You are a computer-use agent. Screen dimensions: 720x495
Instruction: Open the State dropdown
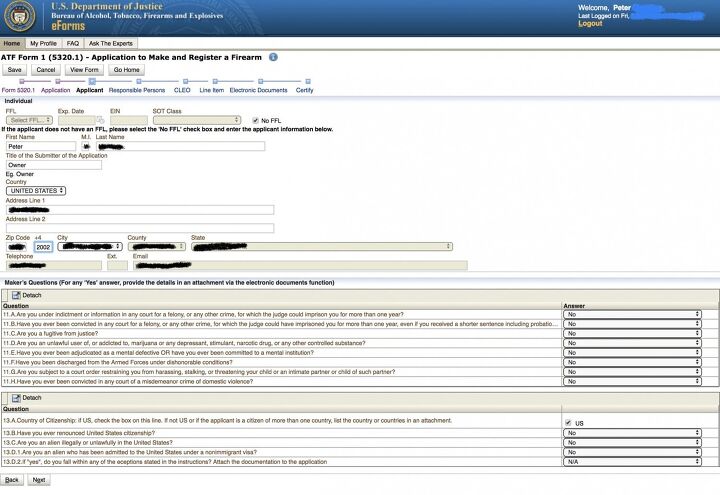(322, 247)
